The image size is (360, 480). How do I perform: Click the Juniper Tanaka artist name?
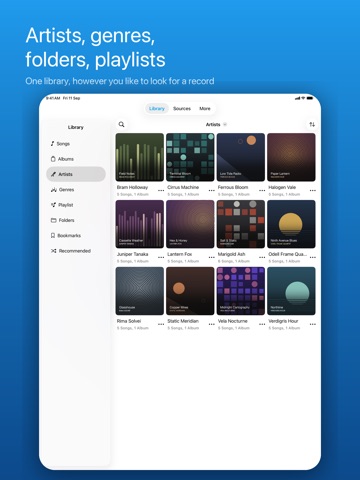coord(132,254)
